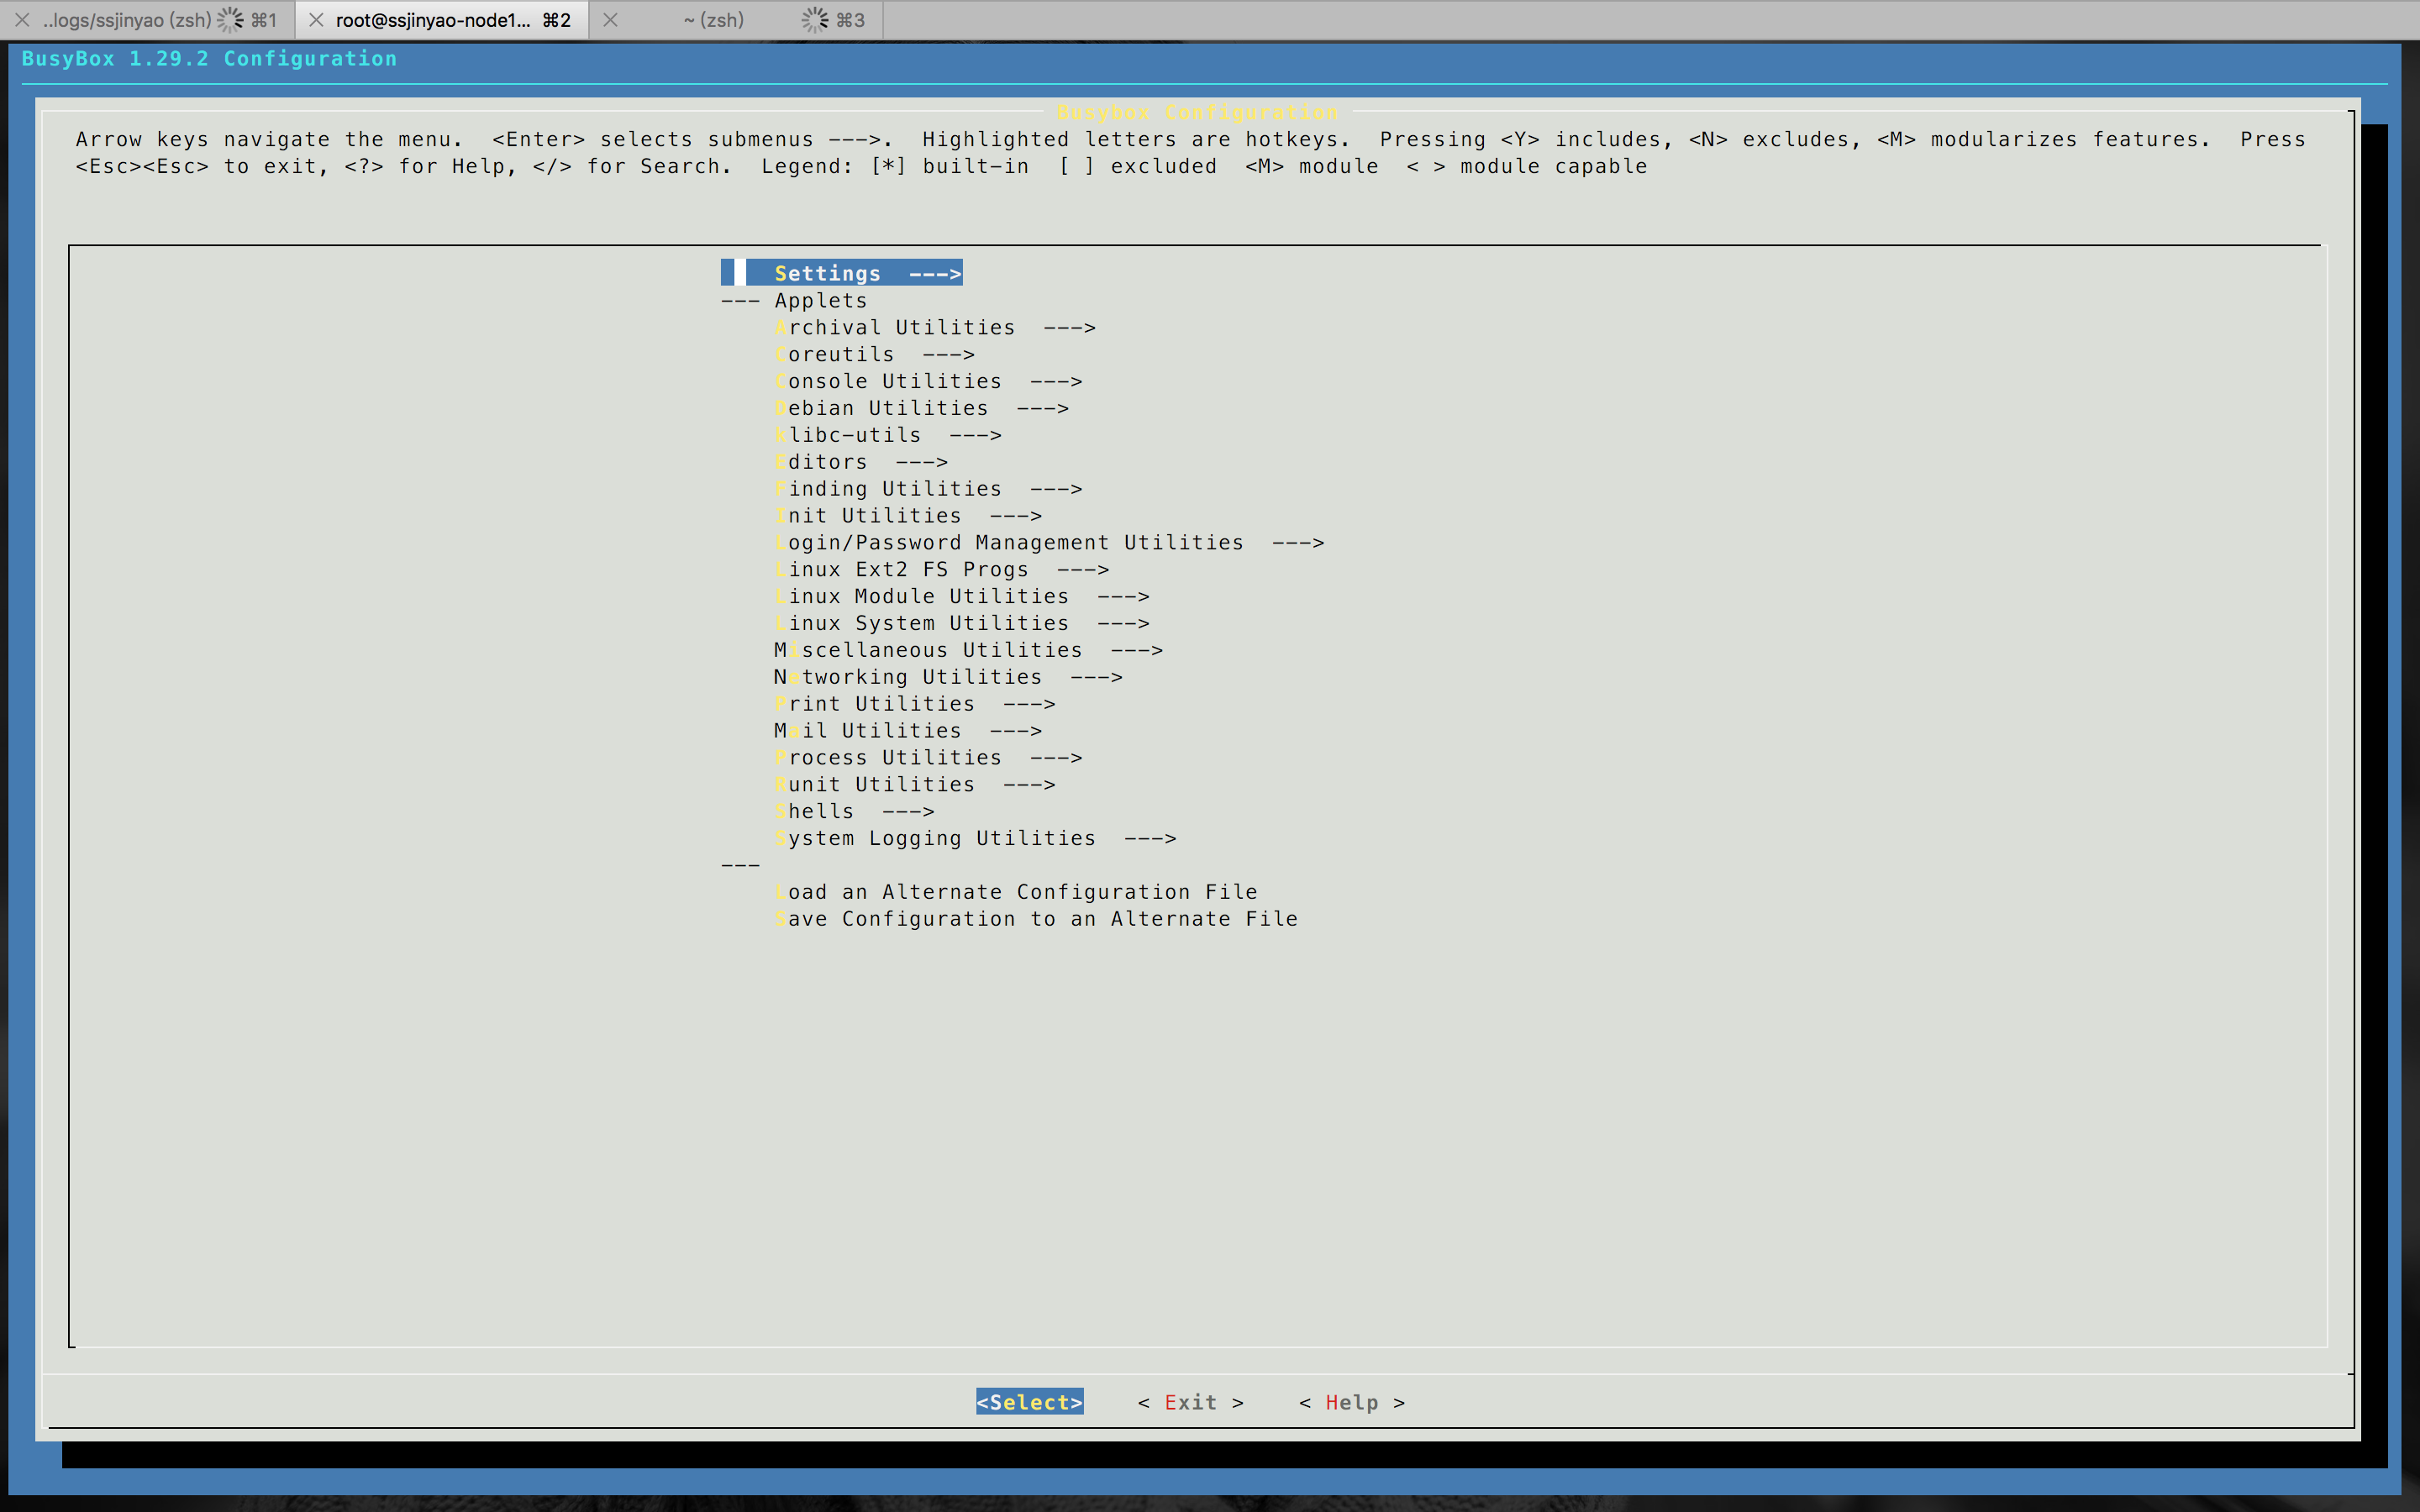The height and width of the screenshot is (1512, 2420).
Task: Click the Select button
Action: [1030, 1402]
